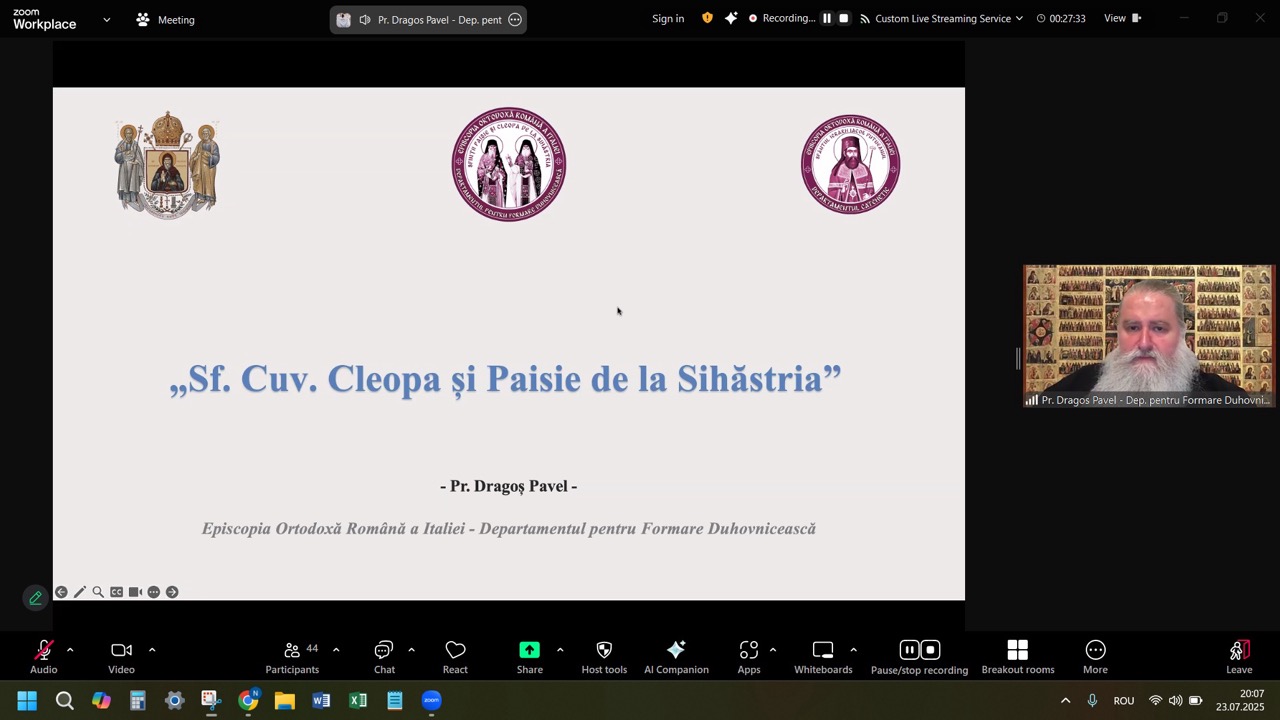The height and width of the screenshot is (720, 1280).
Task: Unmute the microphone with Audio button
Action: coord(44,657)
